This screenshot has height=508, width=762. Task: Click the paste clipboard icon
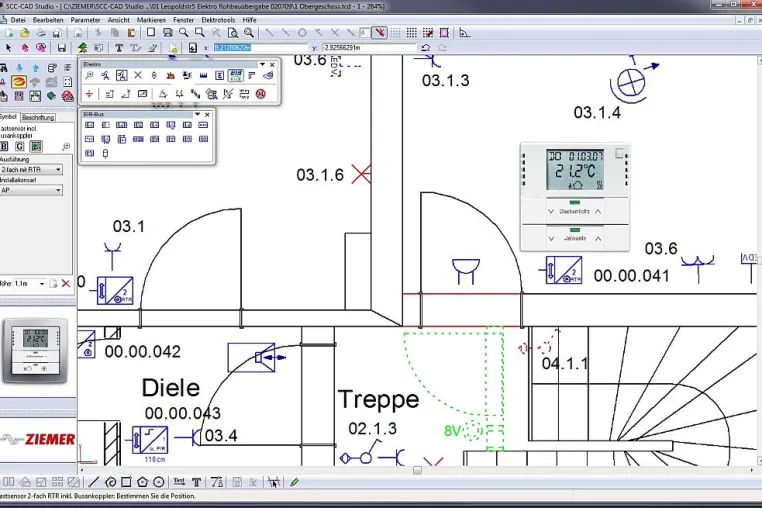pos(131,33)
